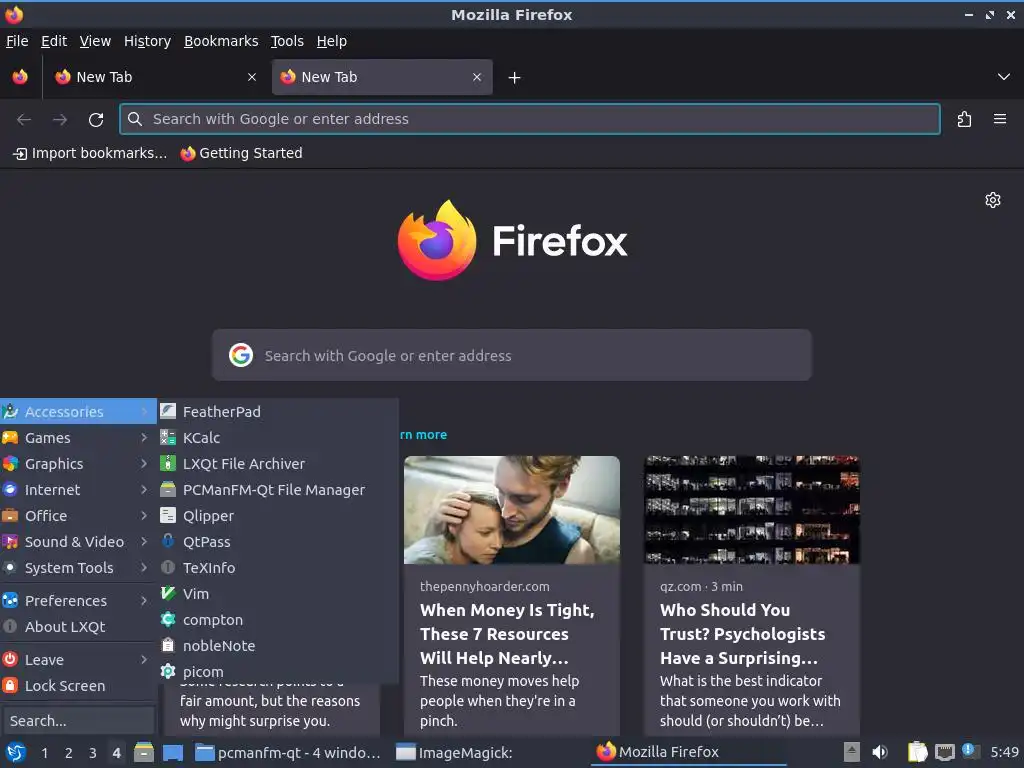
Task: Click the show desktop taskbar icon
Action: click(x=173, y=752)
